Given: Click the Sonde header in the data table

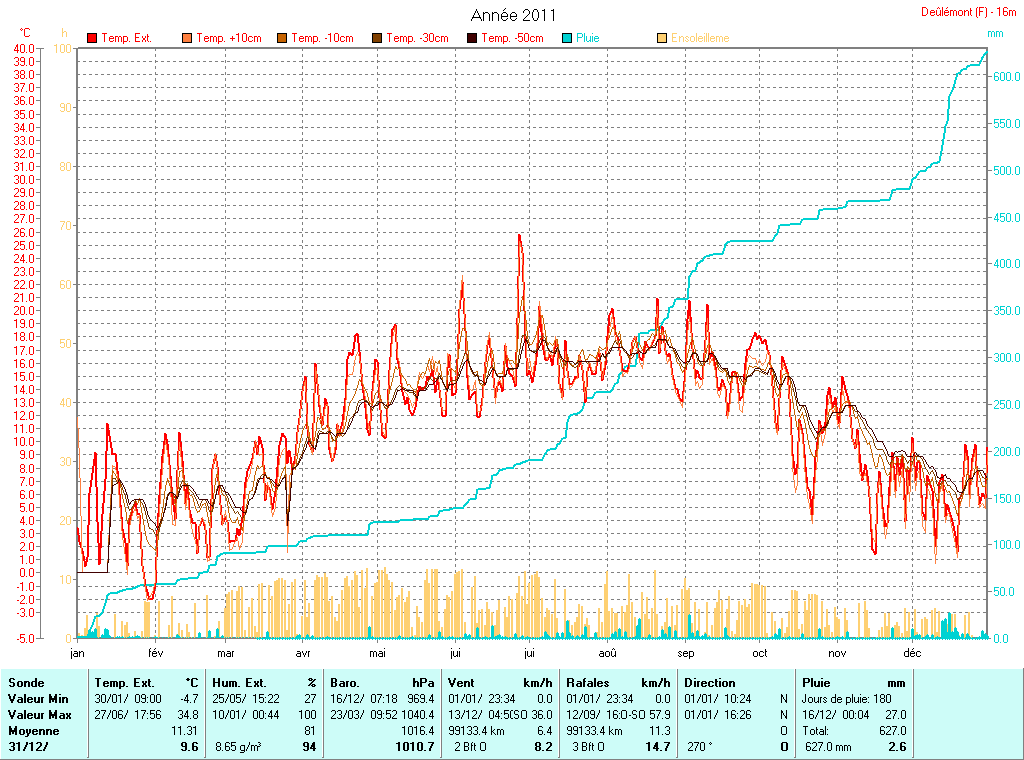Looking at the screenshot, I should pyautogui.click(x=26, y=683).
